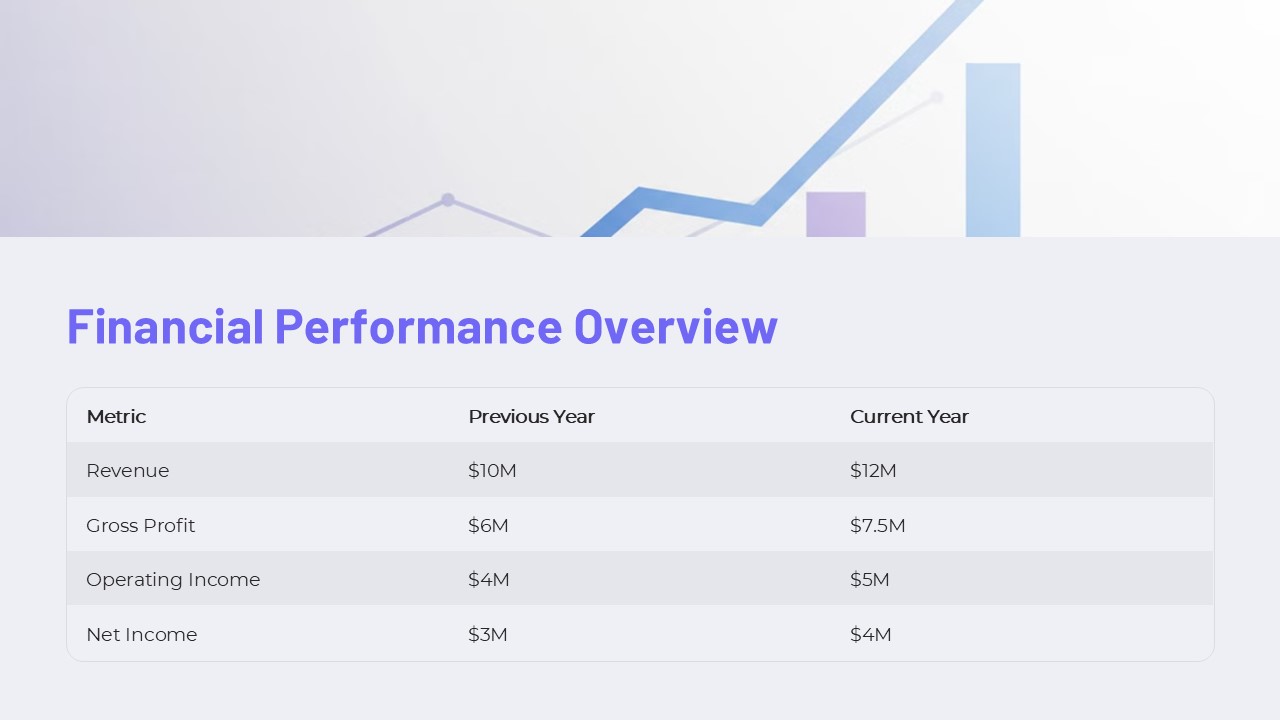
Task: Click the $5M operating income cell
Action: click(x=869, y=579)
